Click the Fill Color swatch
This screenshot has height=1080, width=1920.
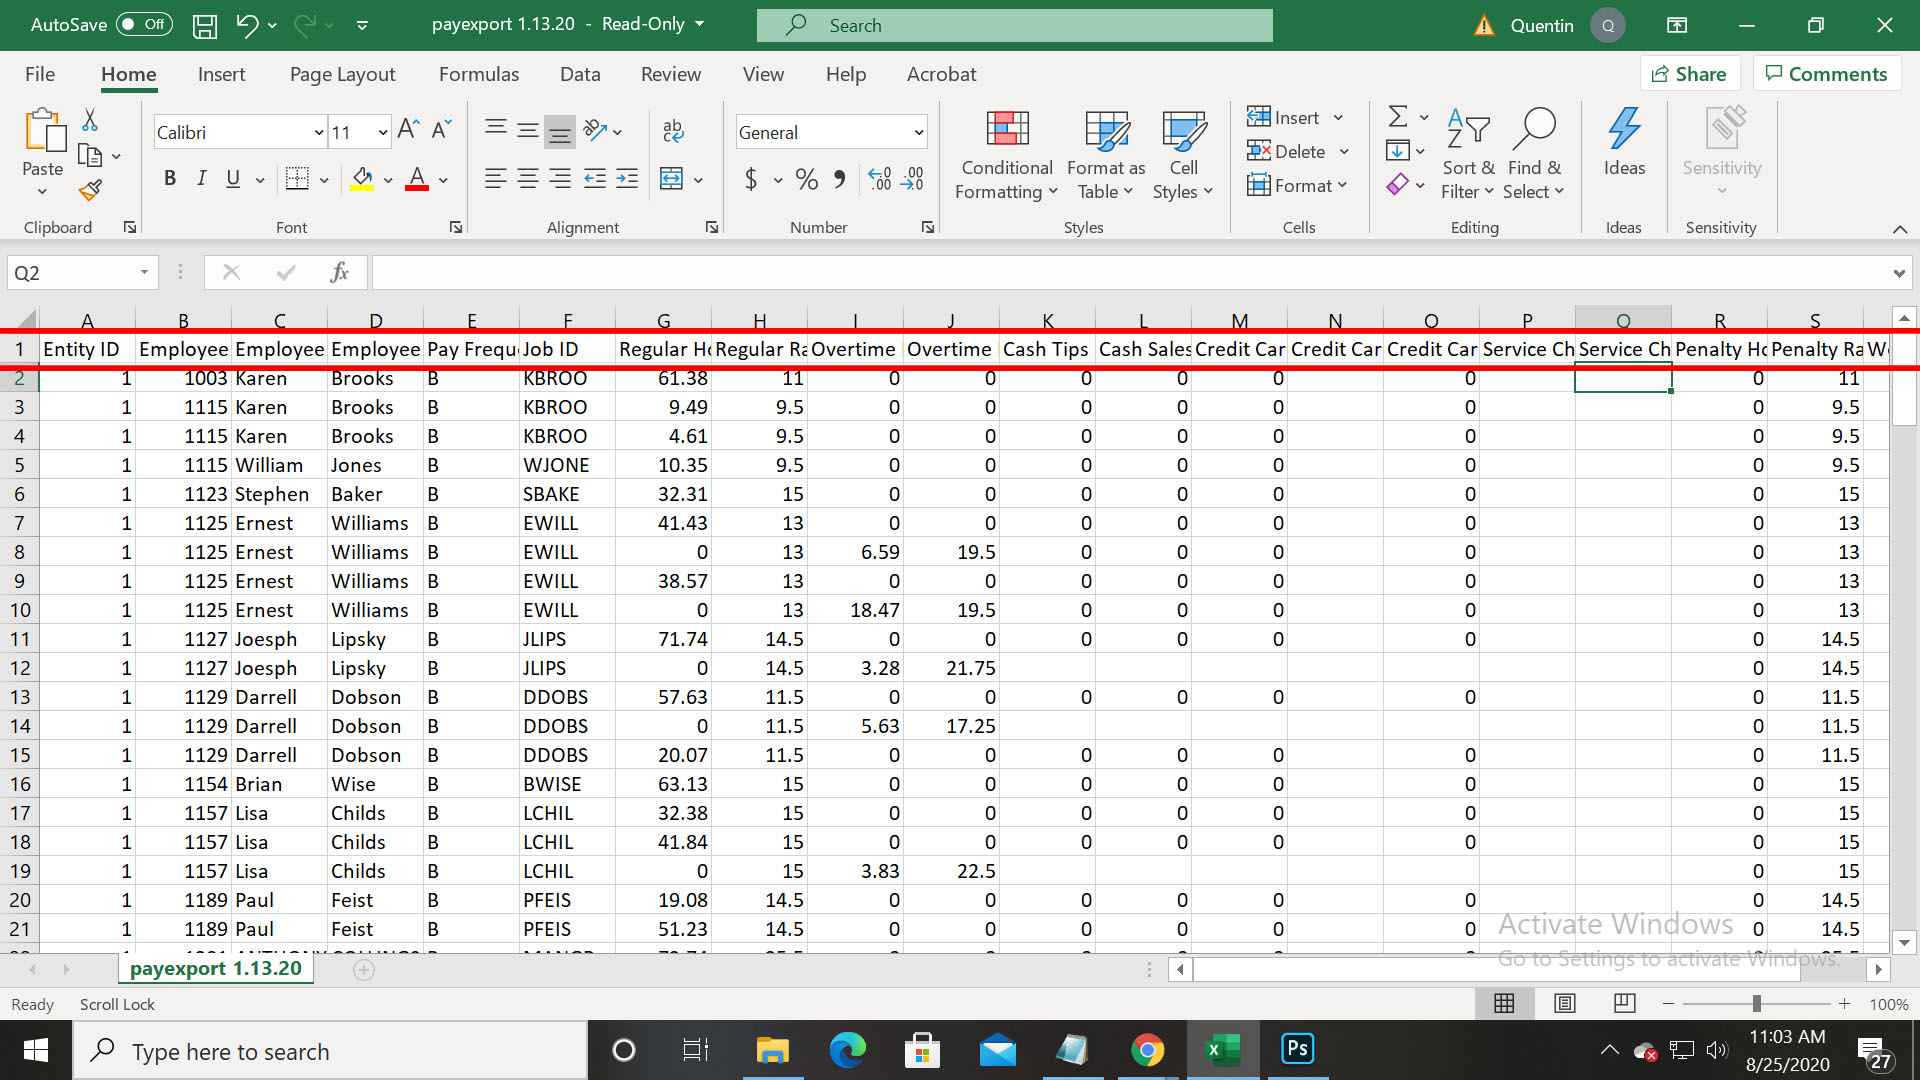(x=362, y=180)
